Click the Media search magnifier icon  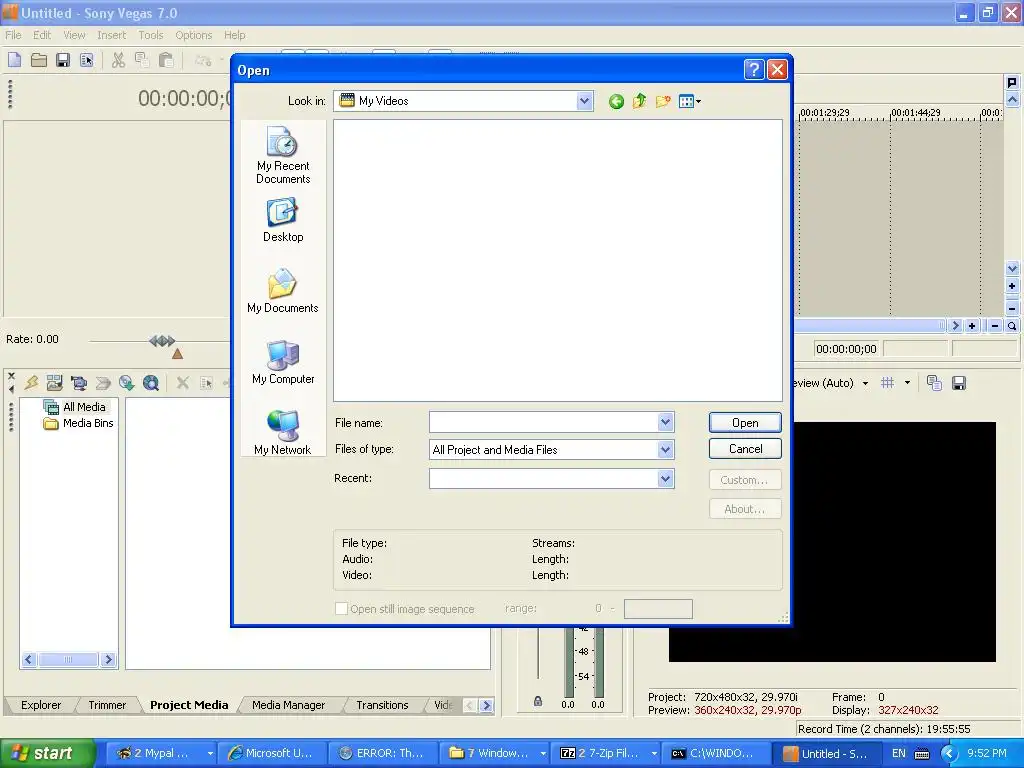(x=151, y=383)
